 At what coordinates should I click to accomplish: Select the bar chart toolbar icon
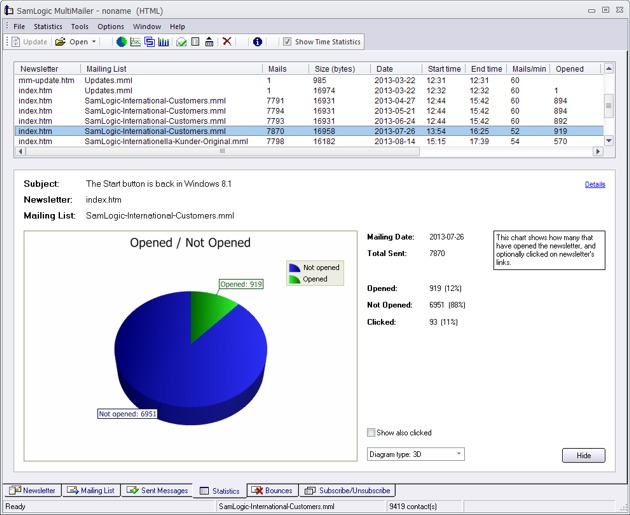point(163,42)
